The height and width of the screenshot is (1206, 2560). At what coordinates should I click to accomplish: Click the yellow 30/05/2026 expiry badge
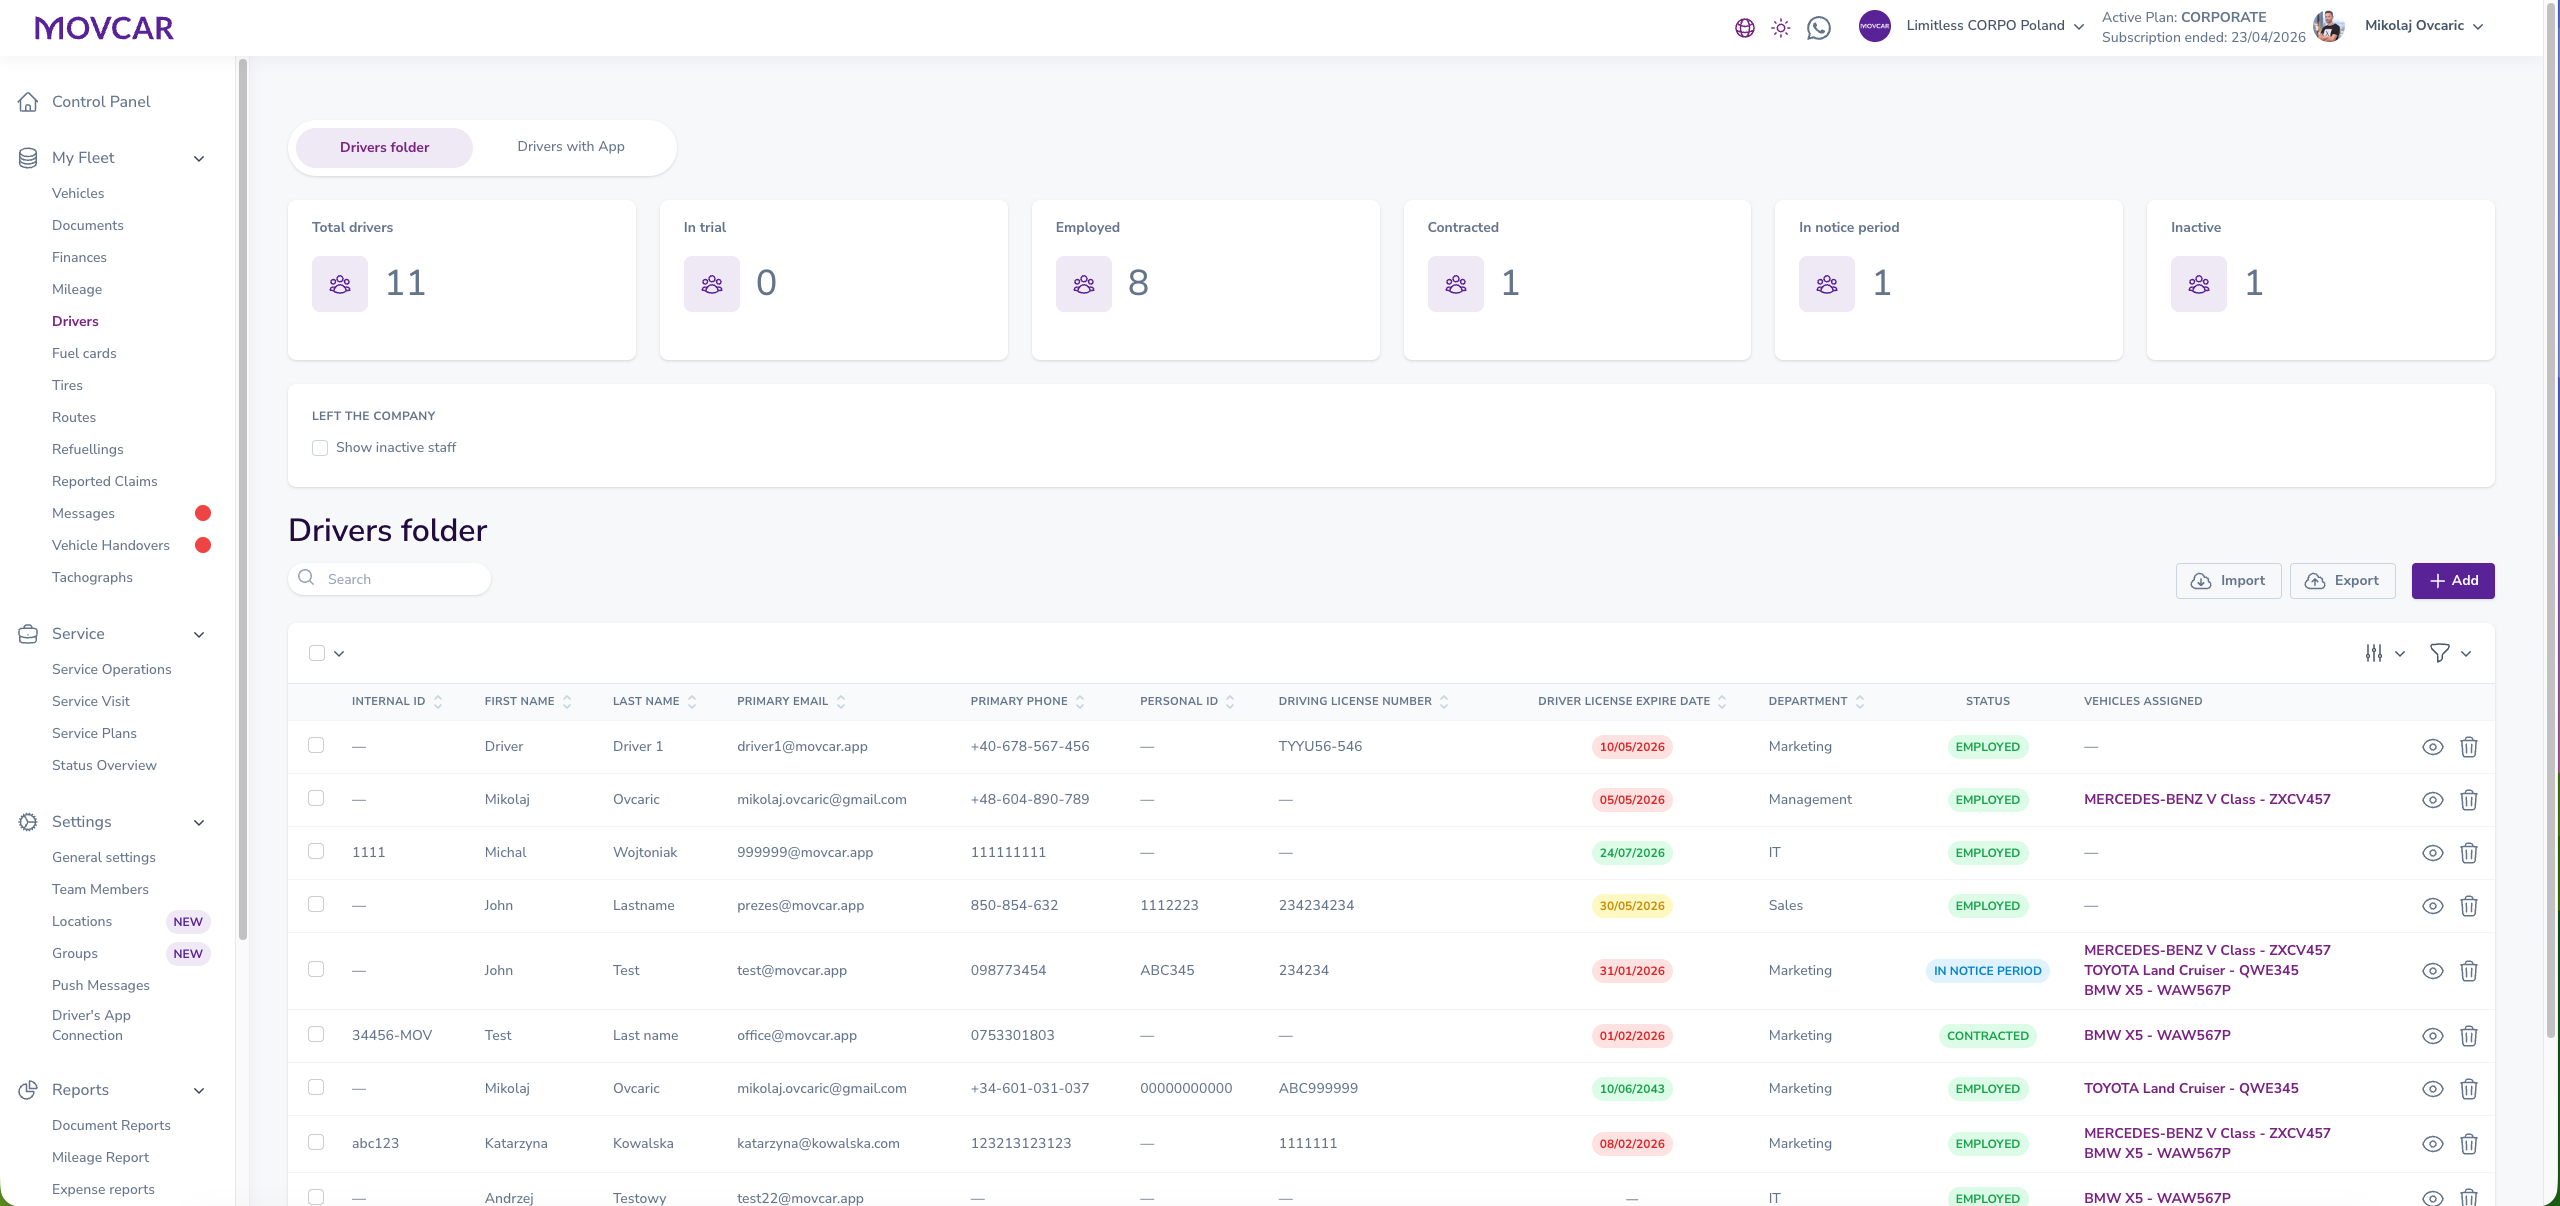click(x=1632, y=906)
